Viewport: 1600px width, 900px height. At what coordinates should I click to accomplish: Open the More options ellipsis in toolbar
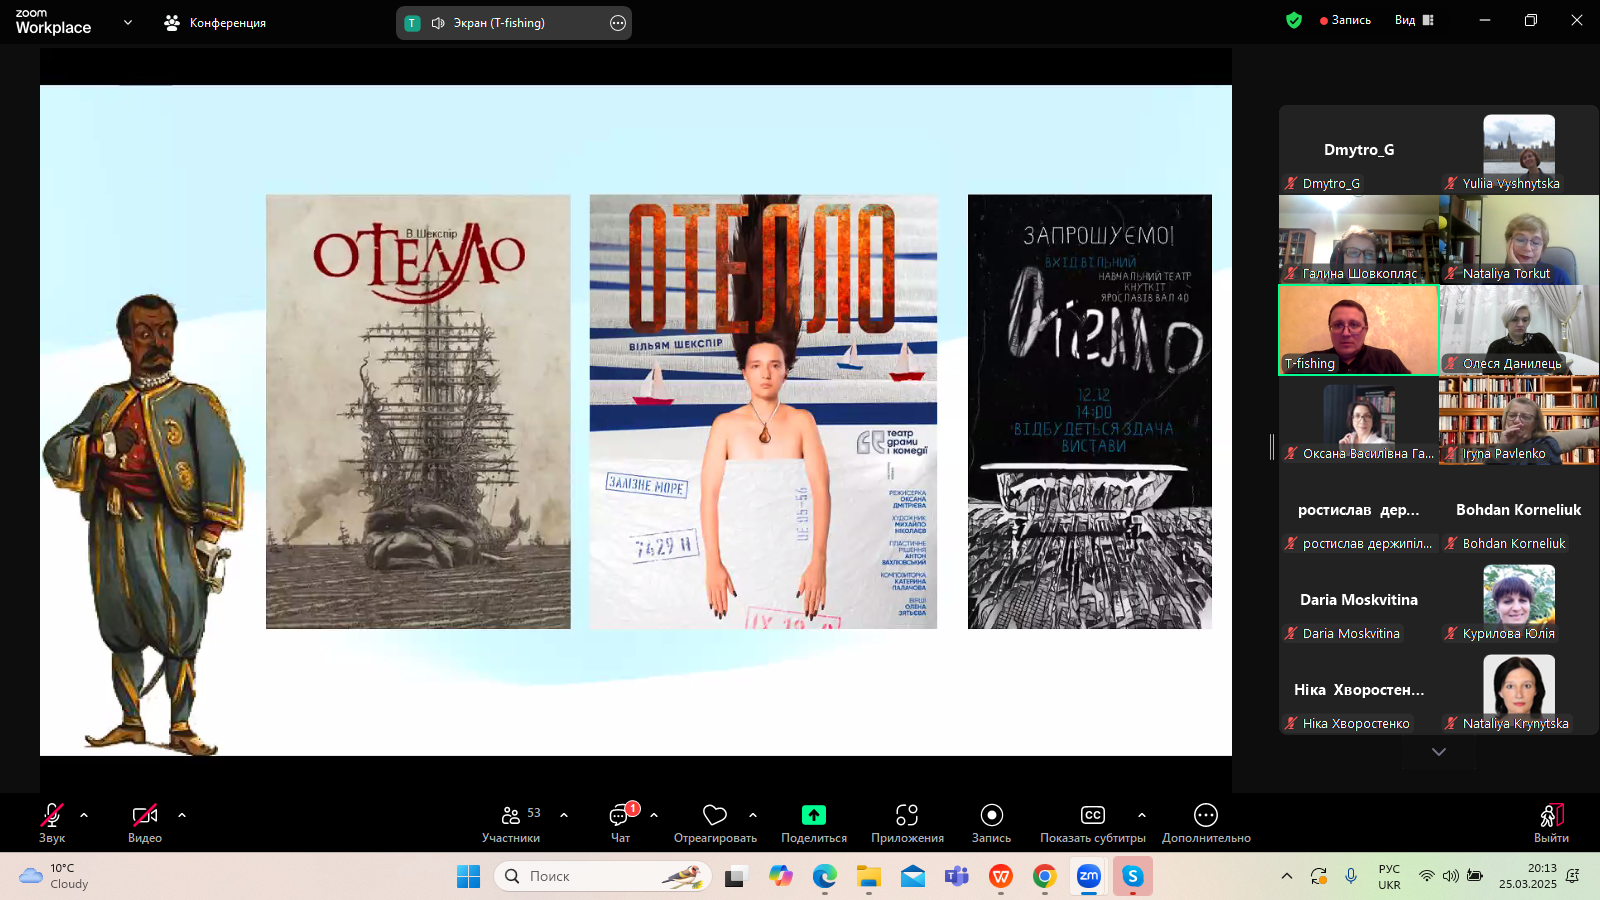[x=1206, y=816]
